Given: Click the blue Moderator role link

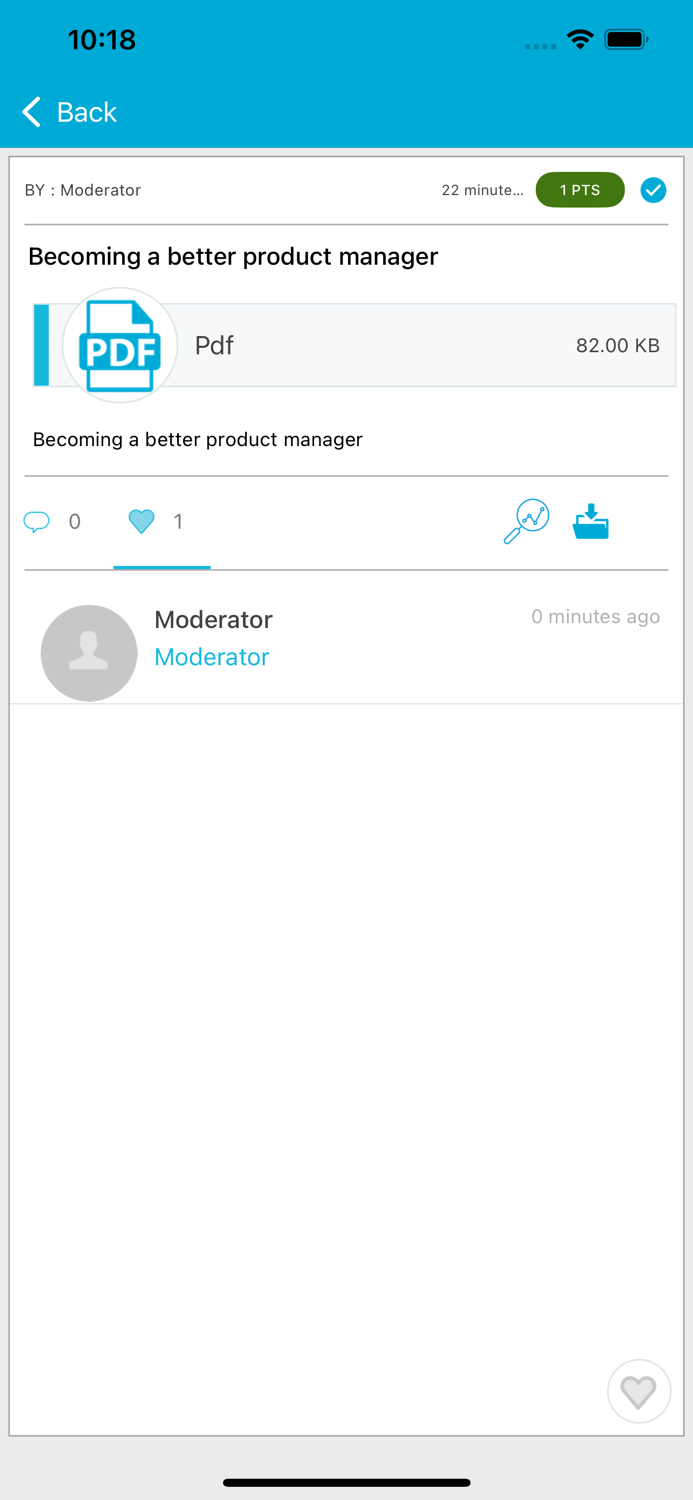Looking at the screenshot, I should point(212,657).
